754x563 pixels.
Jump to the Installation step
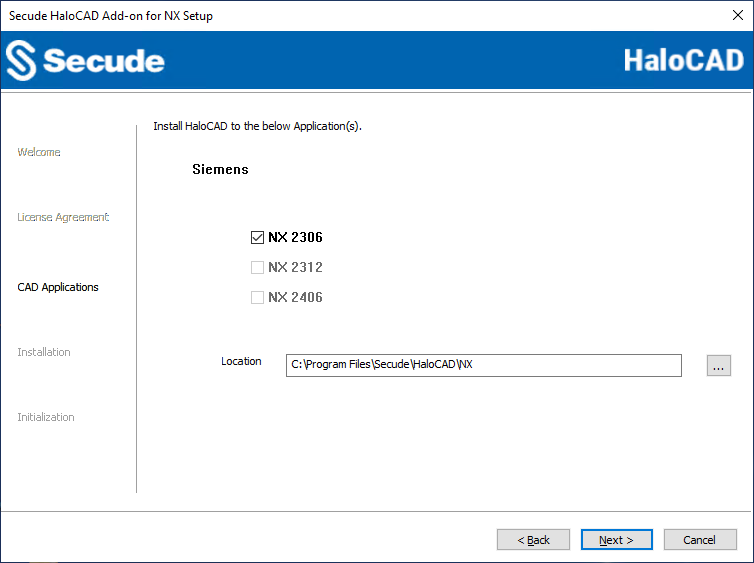point(44,352)
